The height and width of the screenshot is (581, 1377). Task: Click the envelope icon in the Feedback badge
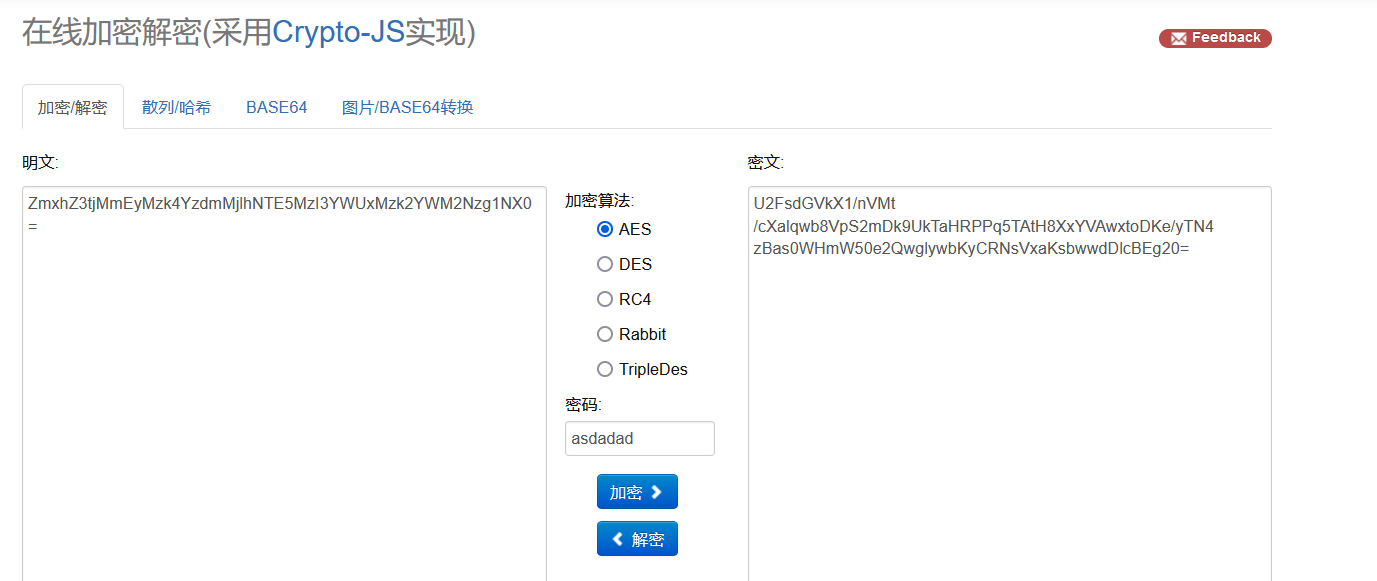1178,38
